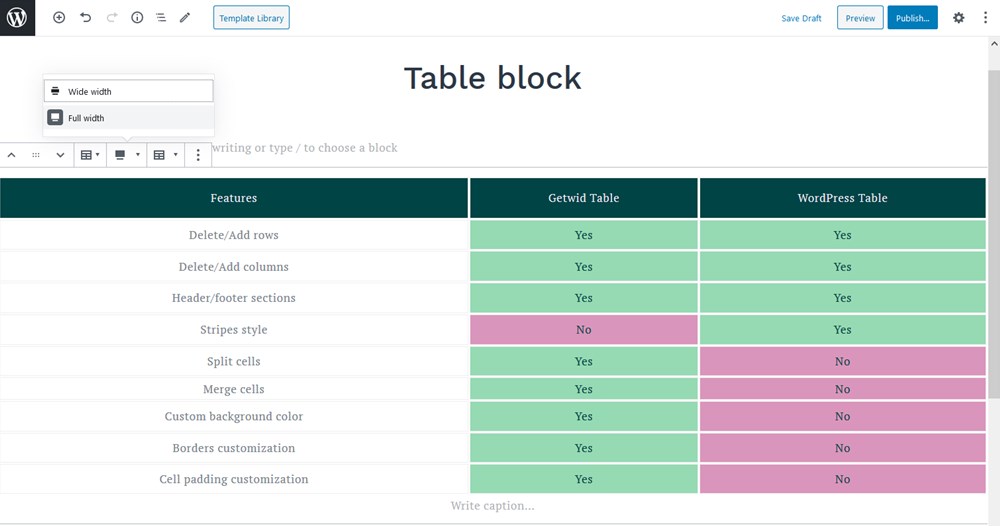1000x526 pixels.
Task: Open the Tools pencil icon
Action: tap(185, 18)
